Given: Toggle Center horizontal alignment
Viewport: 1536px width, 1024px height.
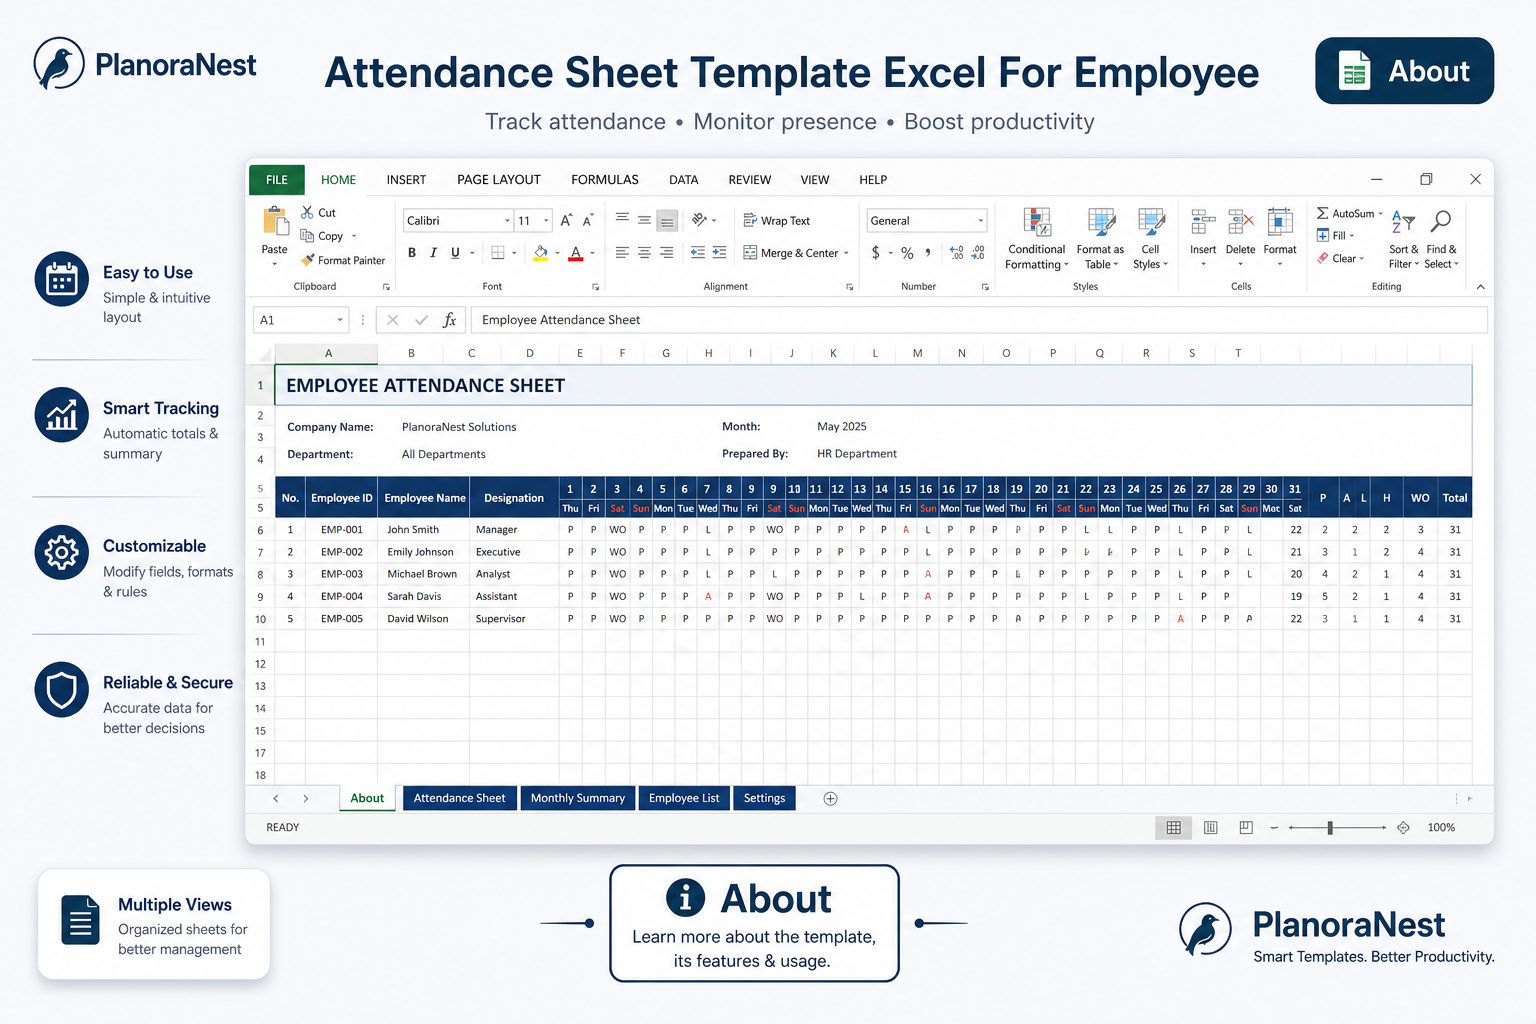Looking at the screenshot, I should click(644, 253).
